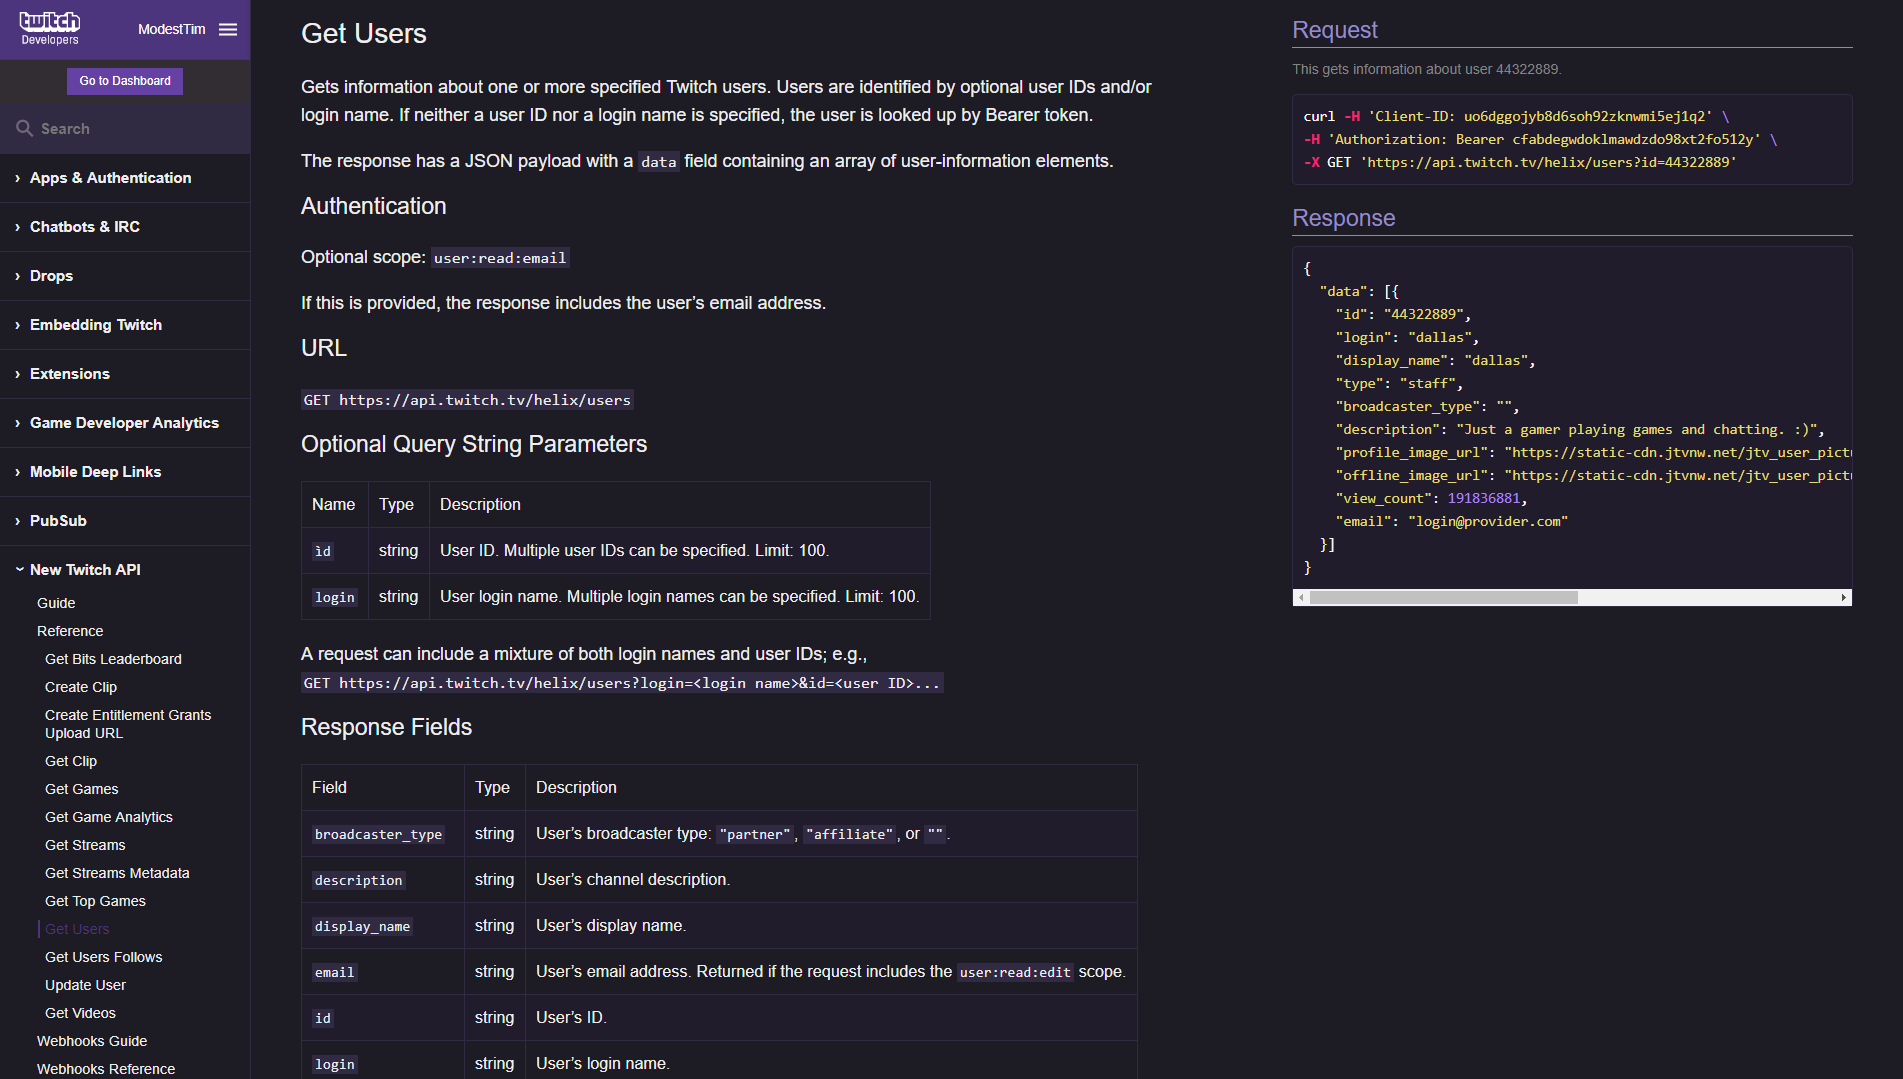The image size is (1903, 1079).
Task: Click the view_count value 191836881
Action: click(1483, 498)
